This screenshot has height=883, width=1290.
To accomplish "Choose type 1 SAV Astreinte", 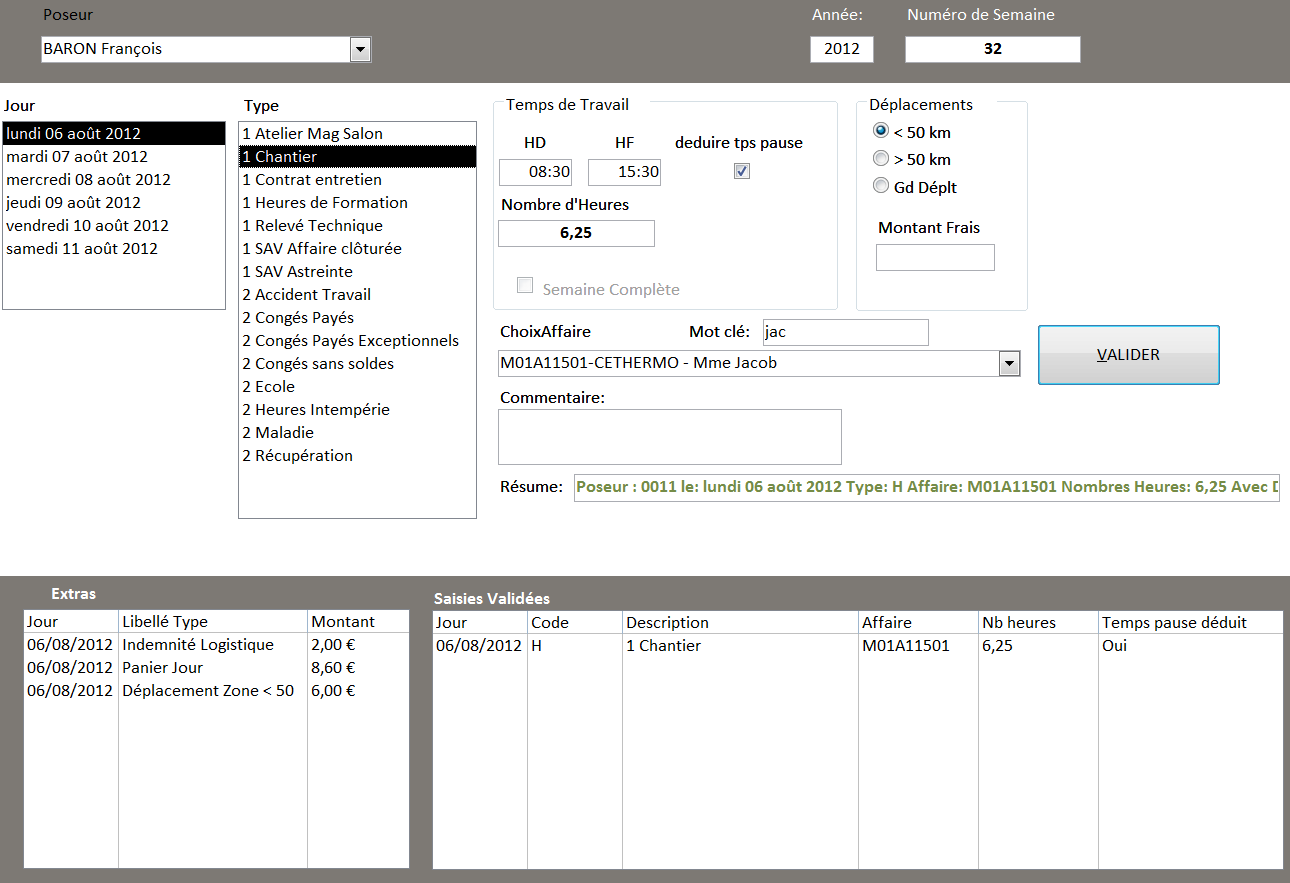I will (357, 272).
